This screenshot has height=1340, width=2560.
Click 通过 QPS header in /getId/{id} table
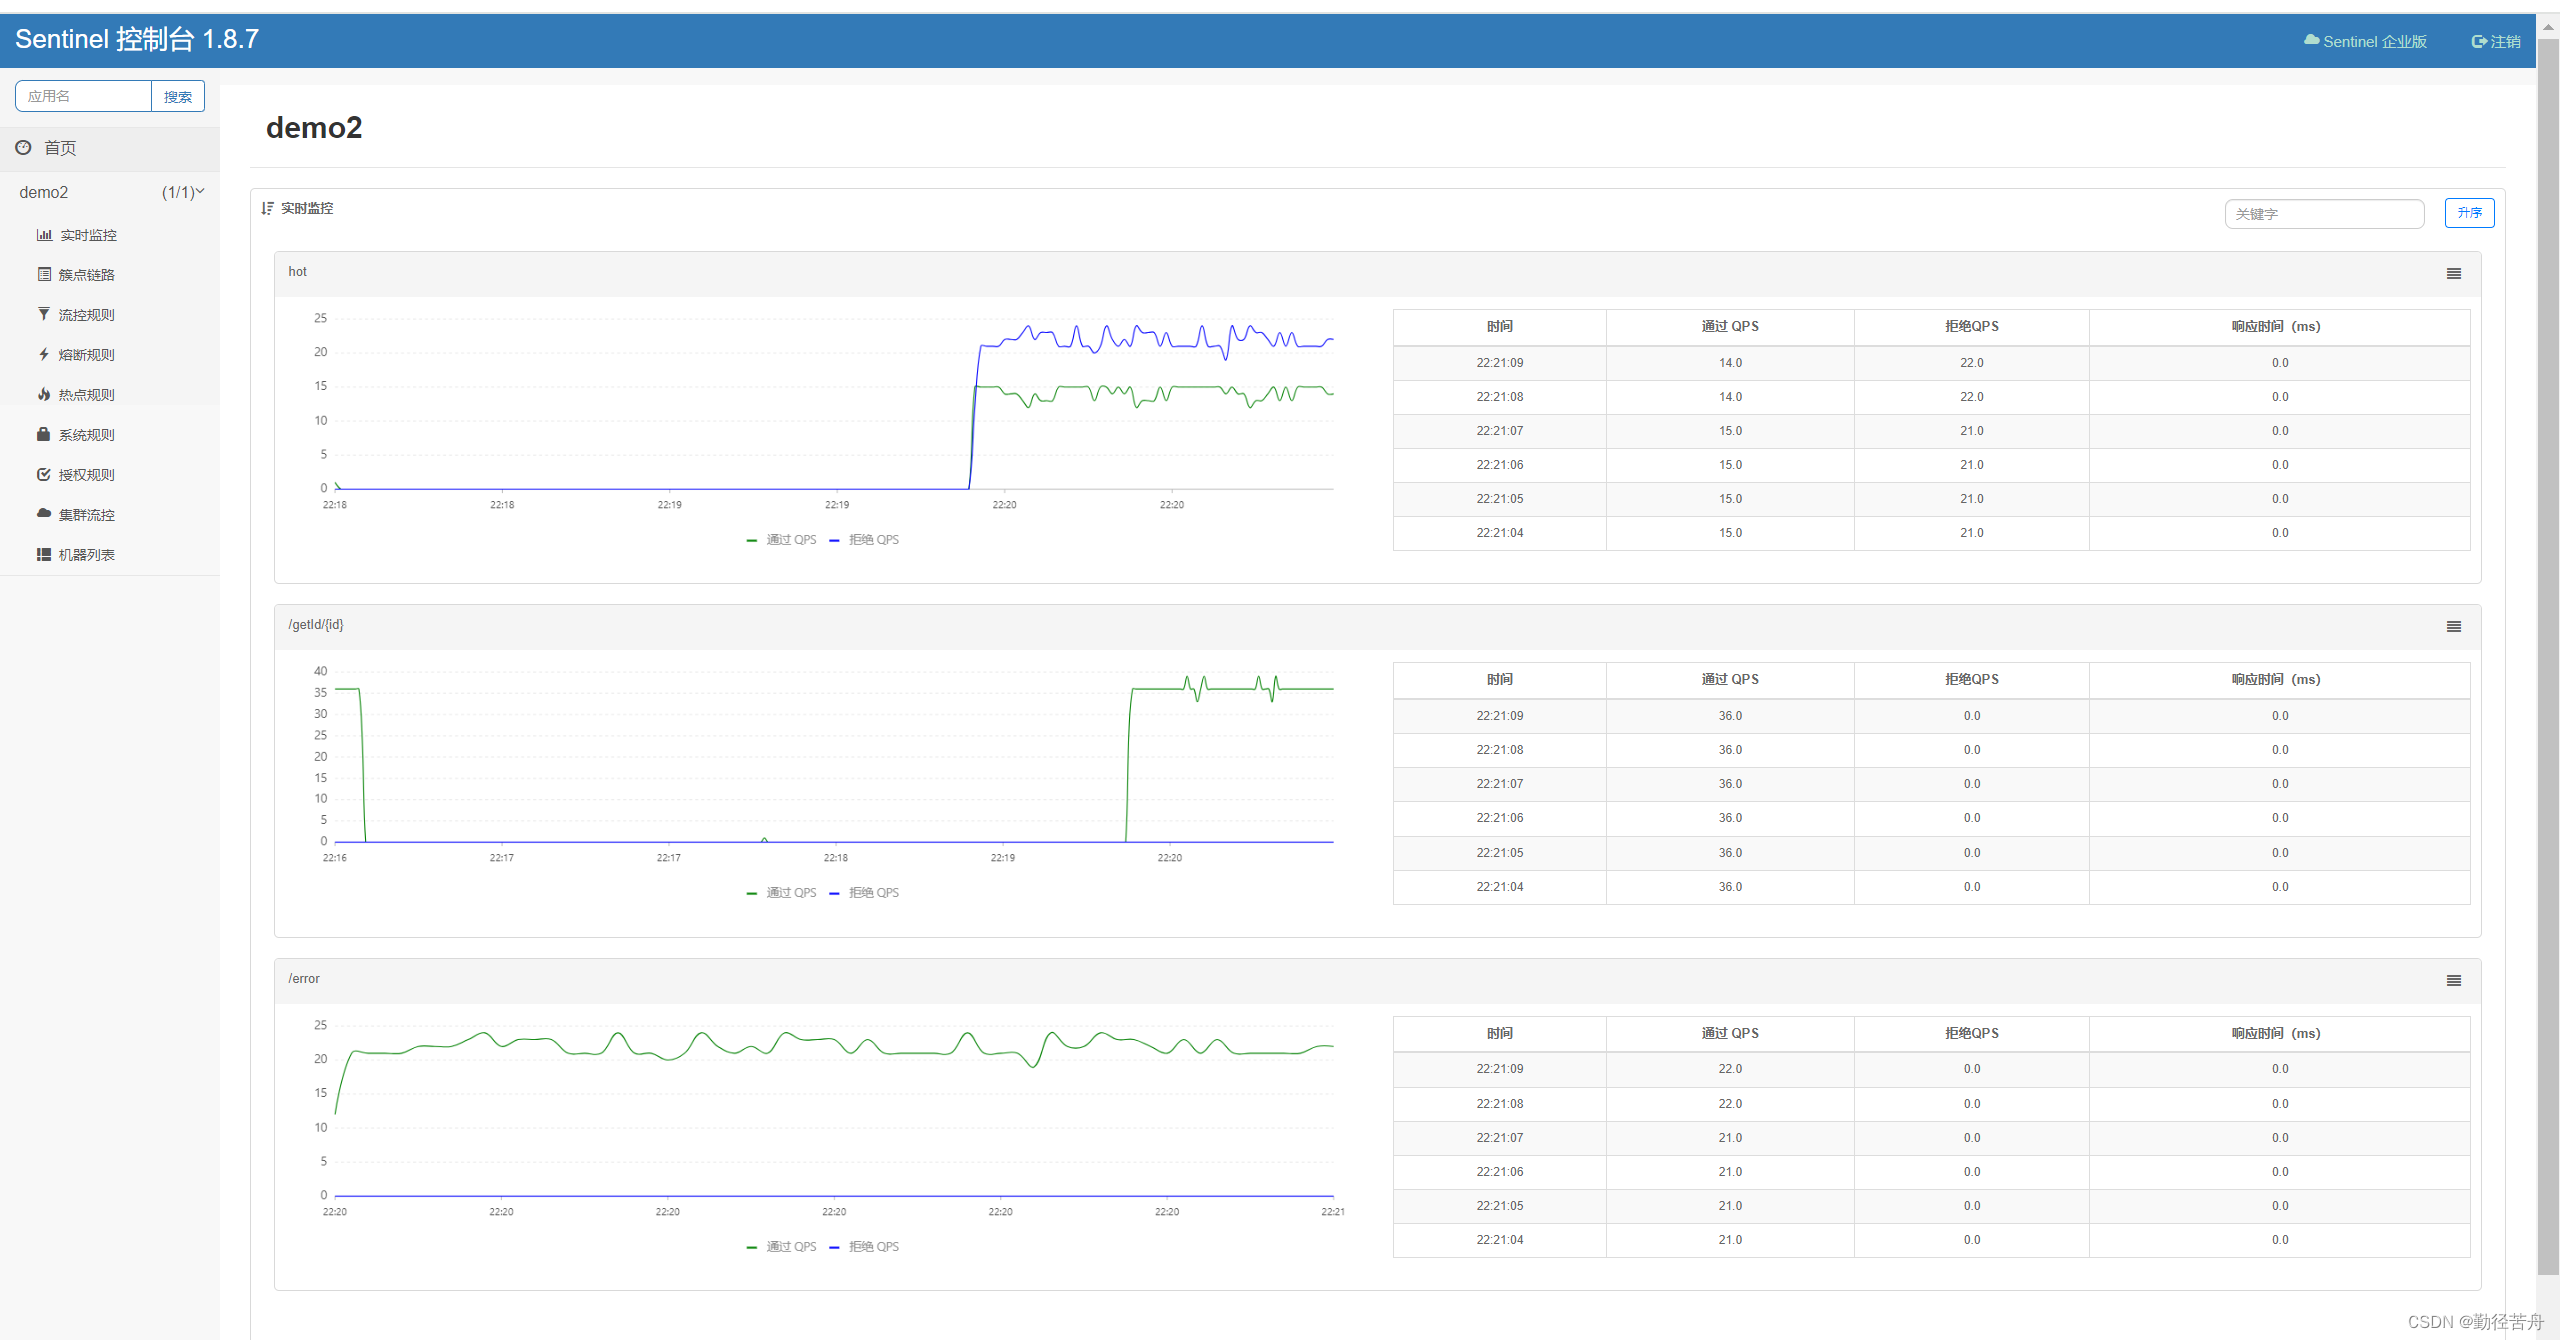(1730, 680)
